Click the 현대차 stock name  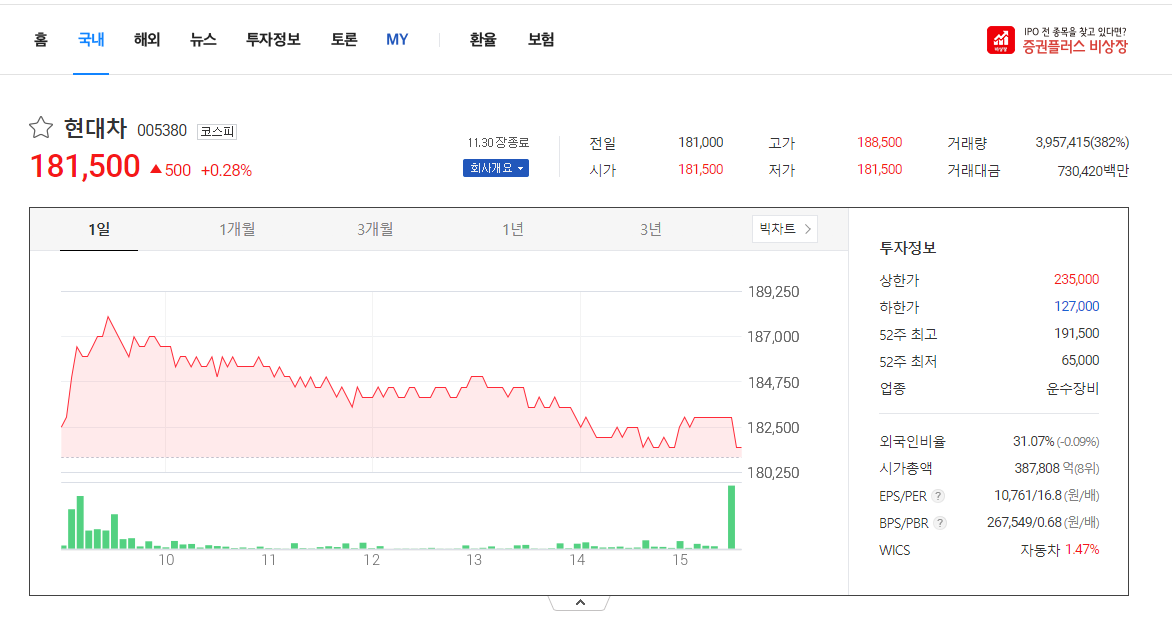point(96,128)
